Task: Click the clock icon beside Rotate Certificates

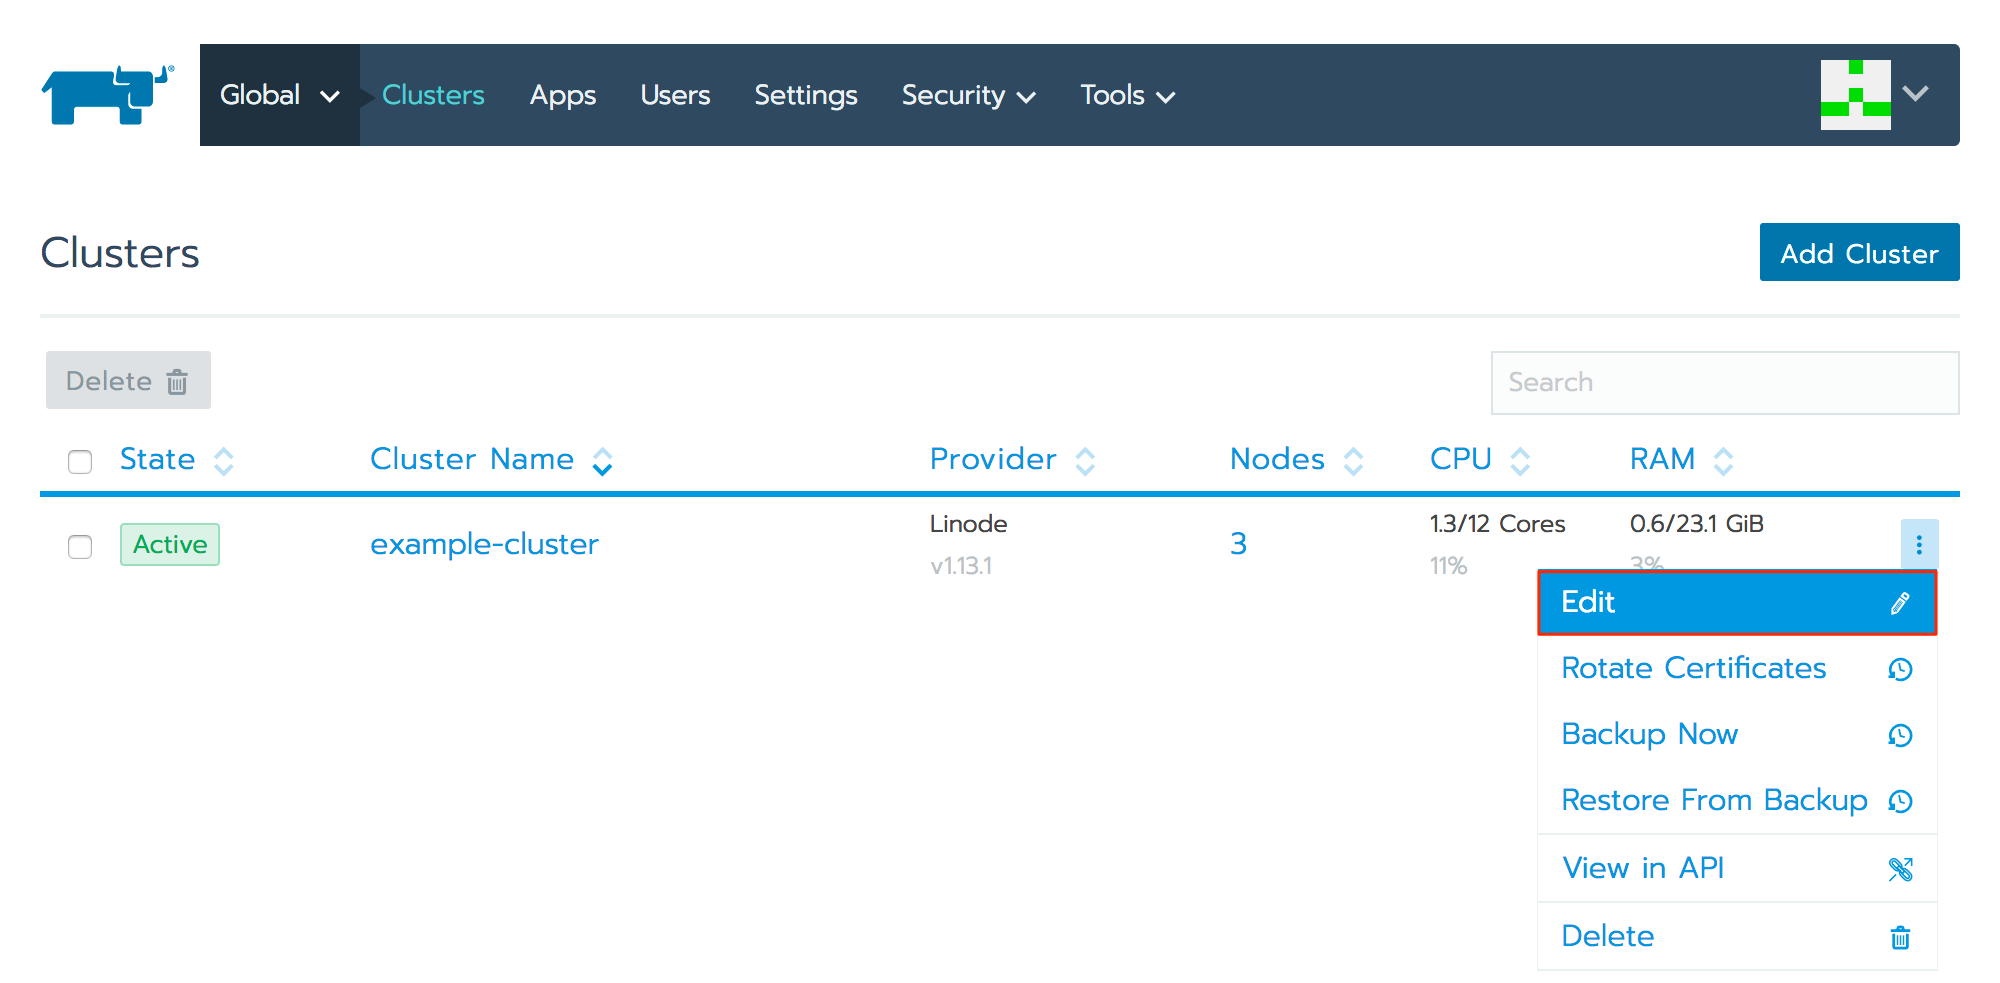Action: tap(1900, 669)
